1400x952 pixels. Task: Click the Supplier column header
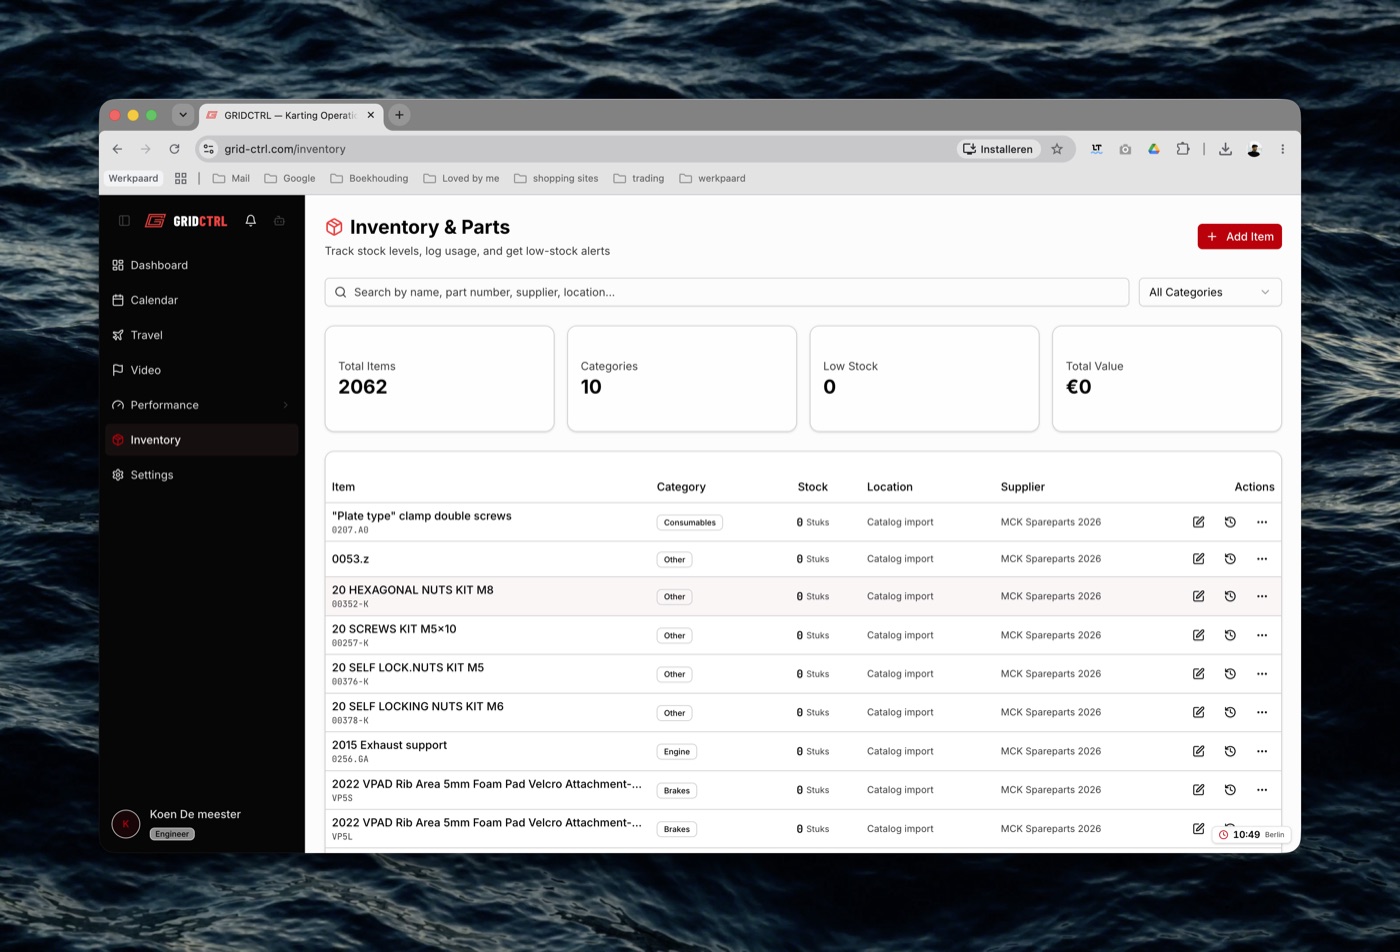(x=1023, y=487)
